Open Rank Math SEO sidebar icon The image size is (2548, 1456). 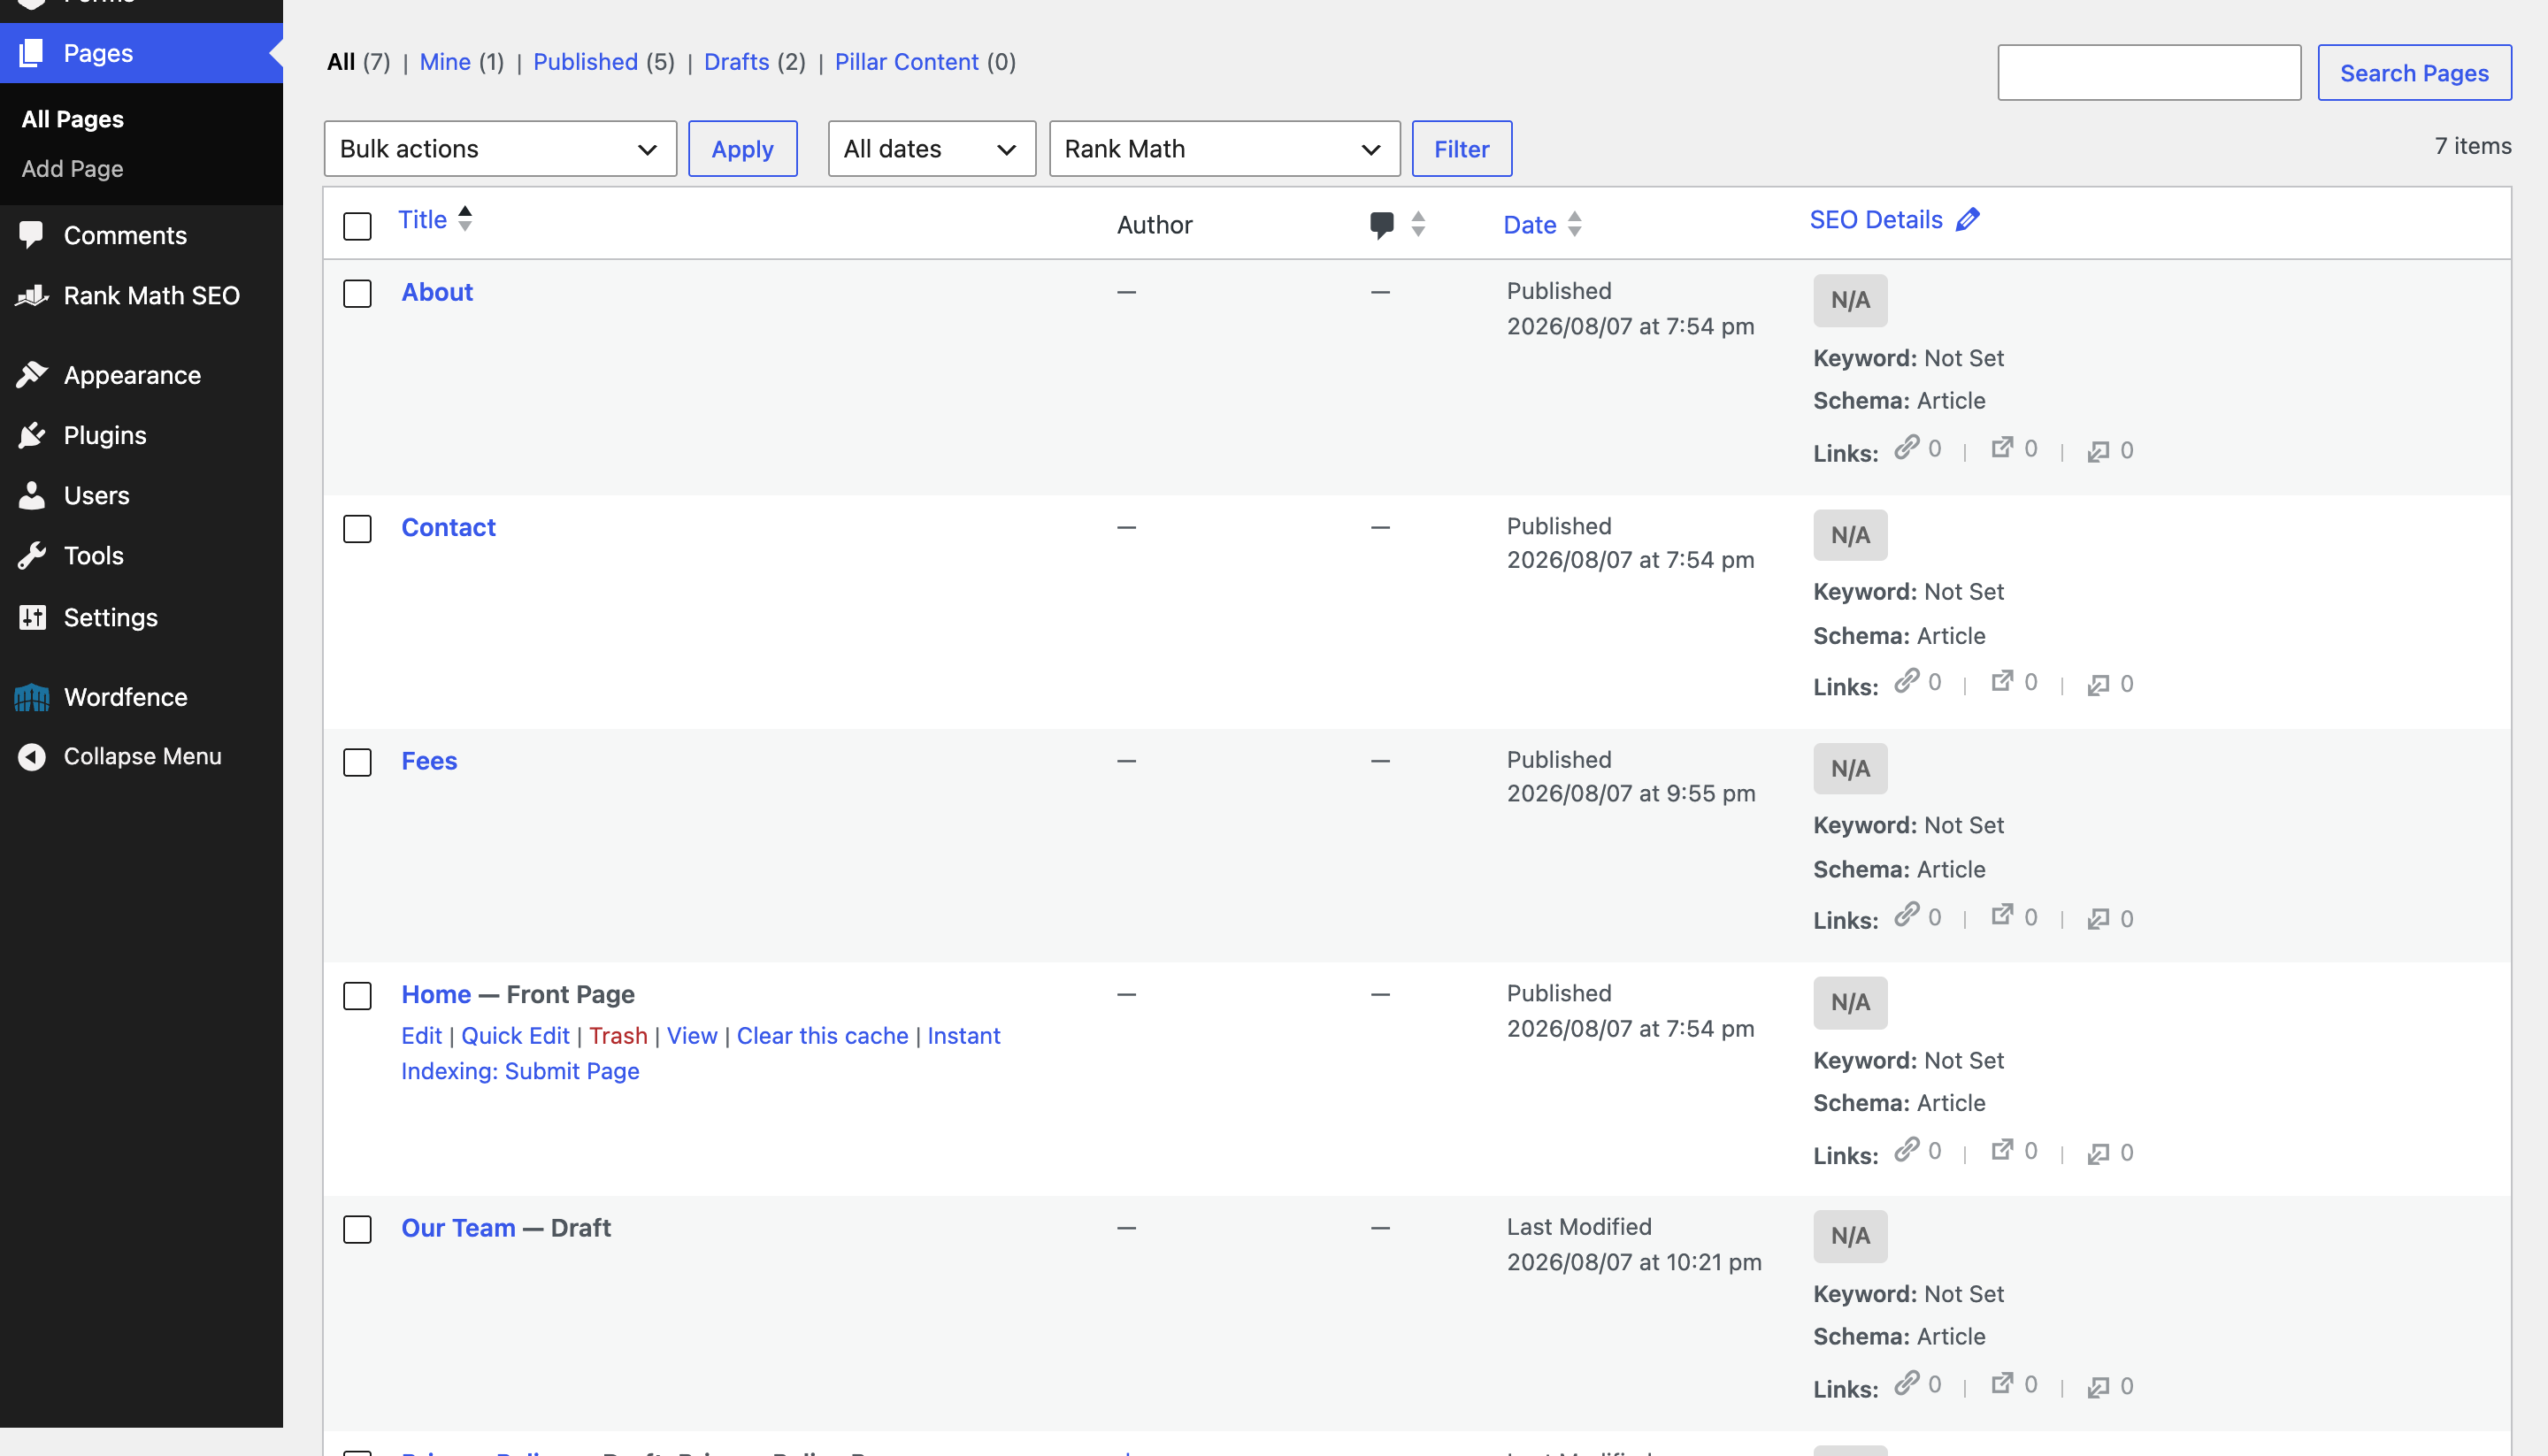click(31, 295)
